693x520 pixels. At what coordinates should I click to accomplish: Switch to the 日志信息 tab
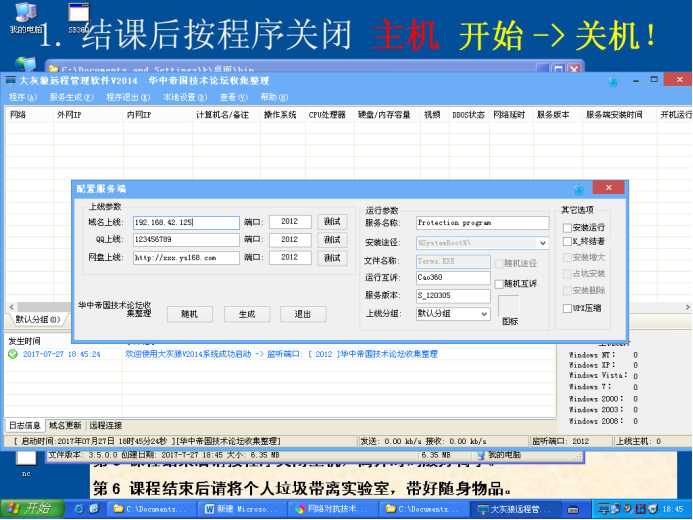[25, 425]
